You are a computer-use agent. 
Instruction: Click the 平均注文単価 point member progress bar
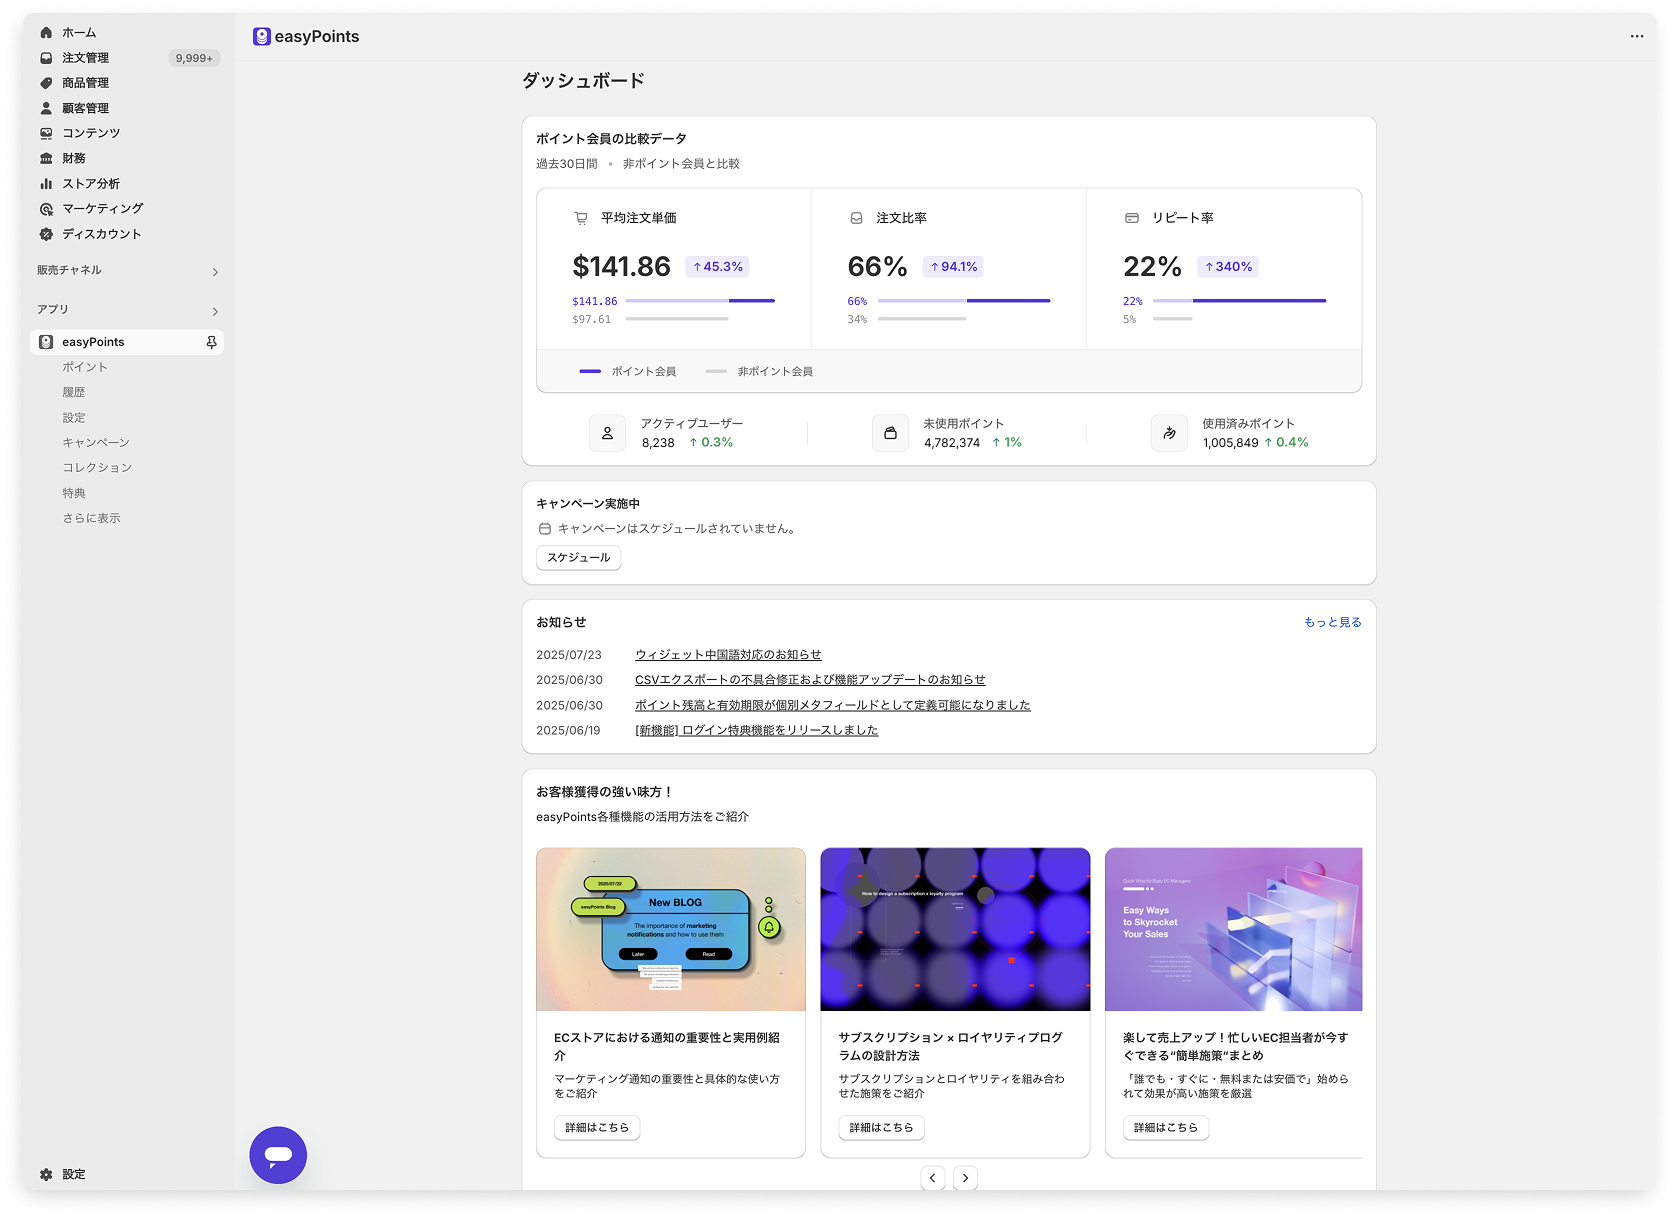click(x=700, y=301)
